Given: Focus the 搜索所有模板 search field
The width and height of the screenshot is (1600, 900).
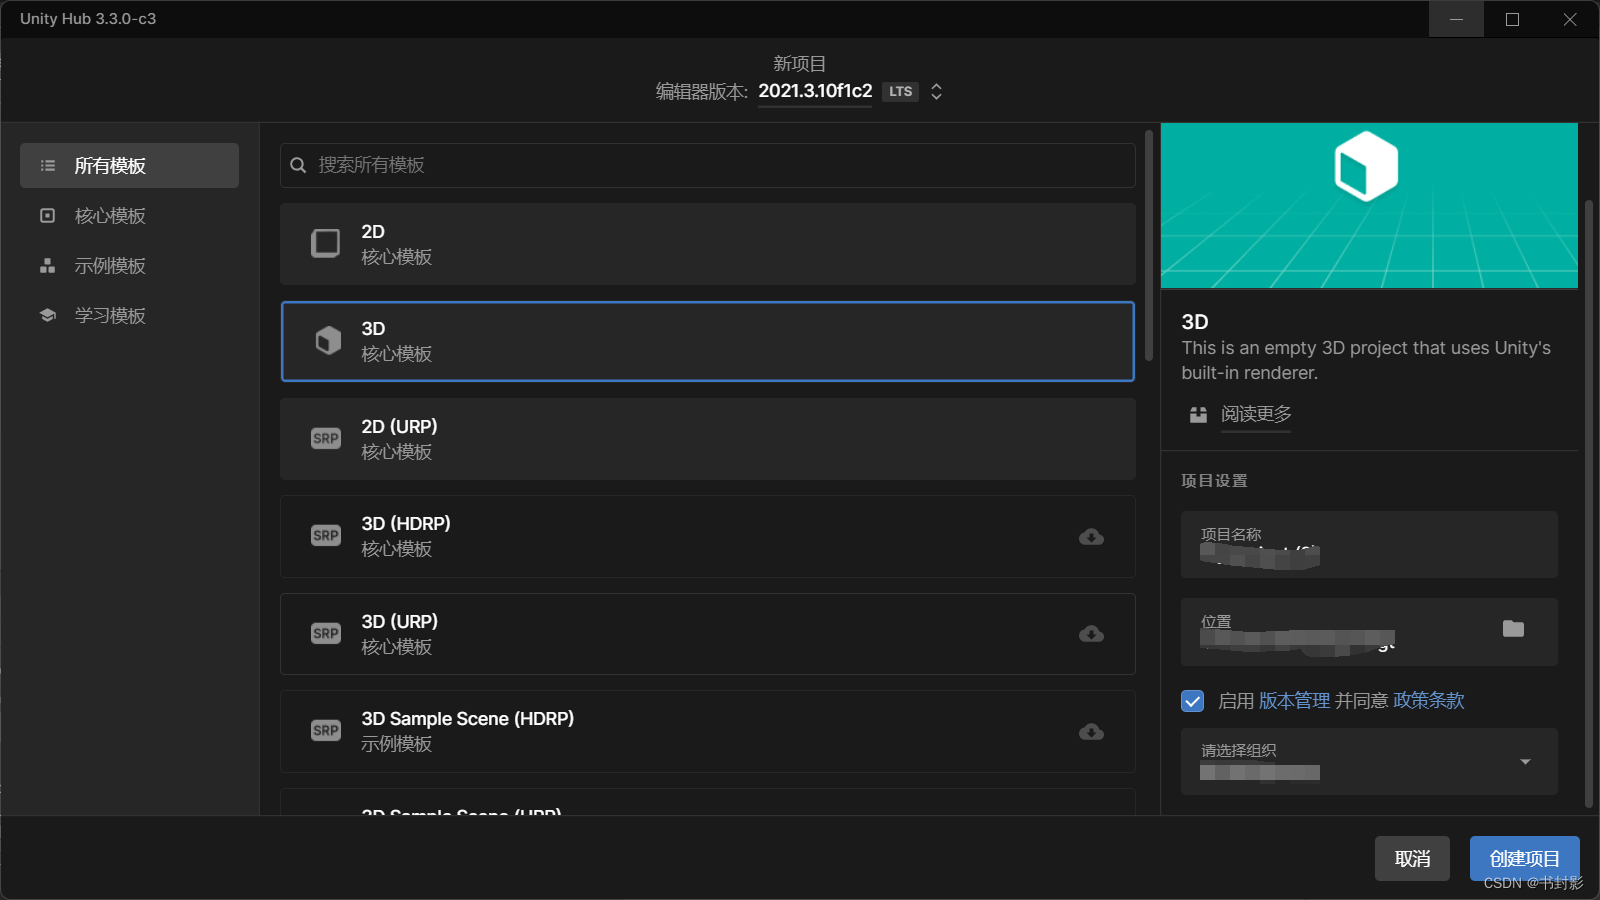Looking at the screenshot, I should [708, 165].
